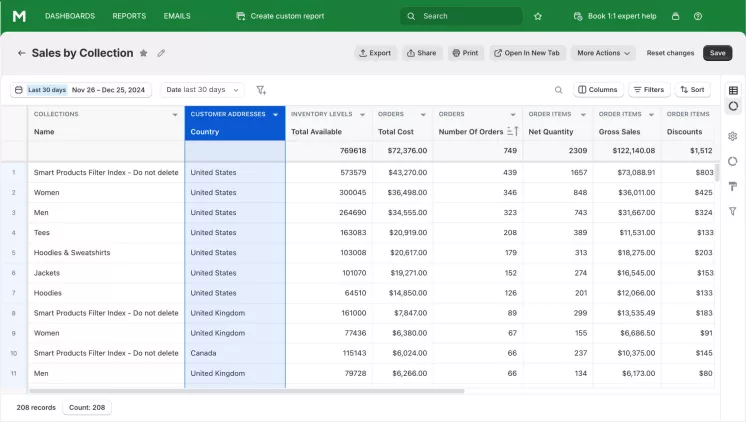Expand Customer Addresses column dropdown
The width and height of the screenshot is (746, 422).
coord(275,115)
